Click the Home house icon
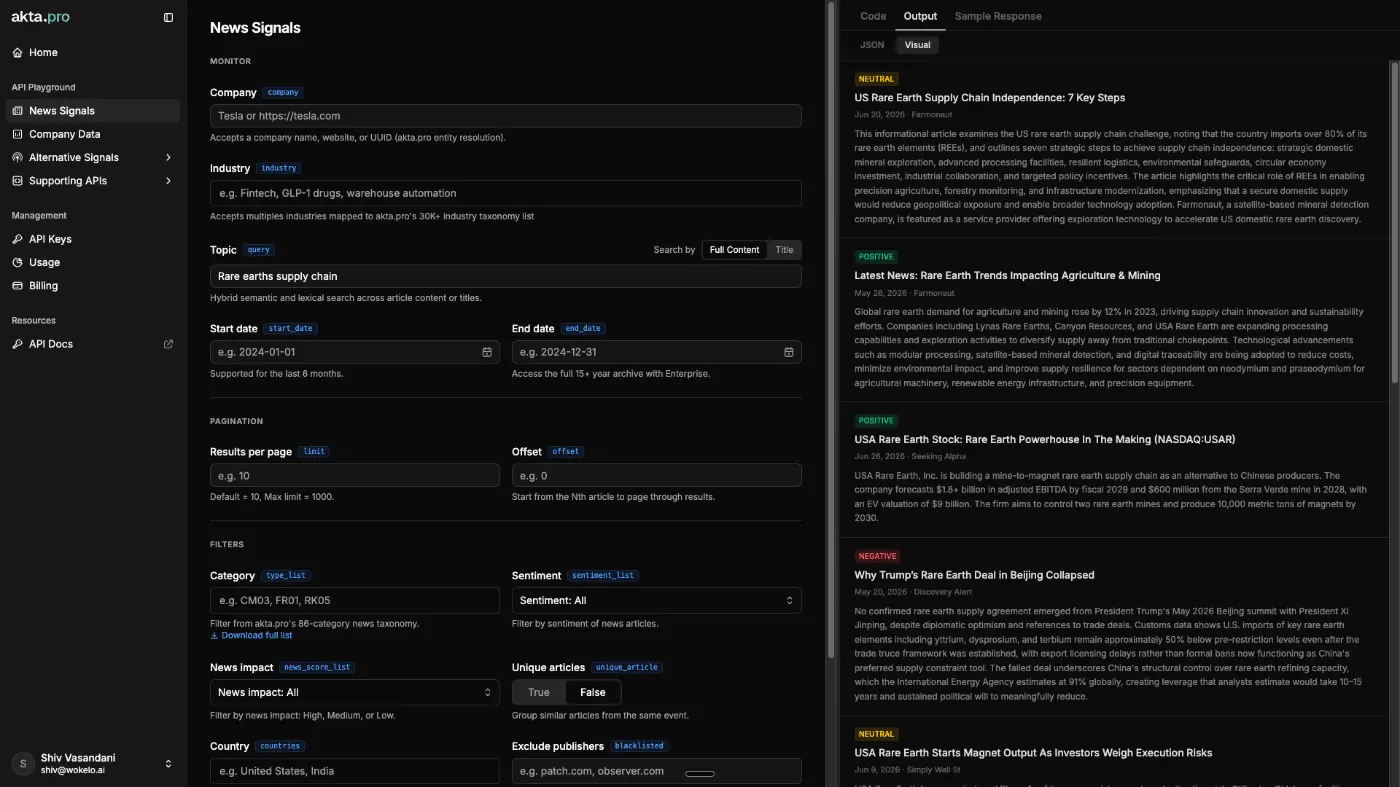 17,52
